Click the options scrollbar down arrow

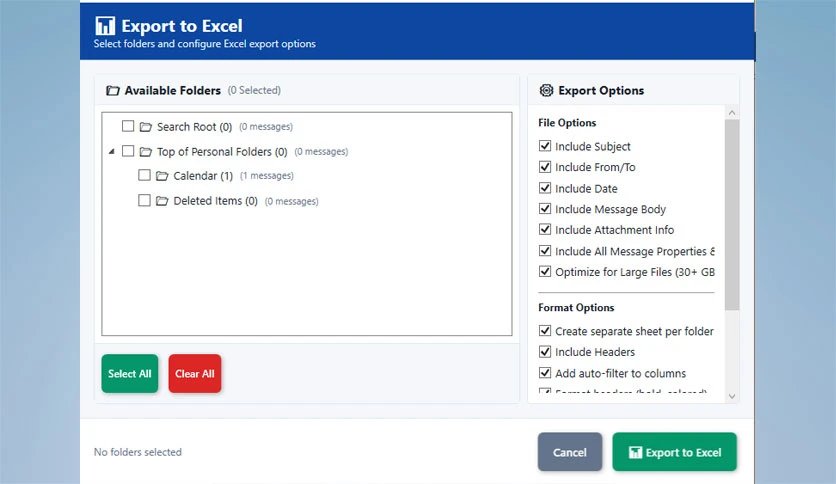coord(732,396)
